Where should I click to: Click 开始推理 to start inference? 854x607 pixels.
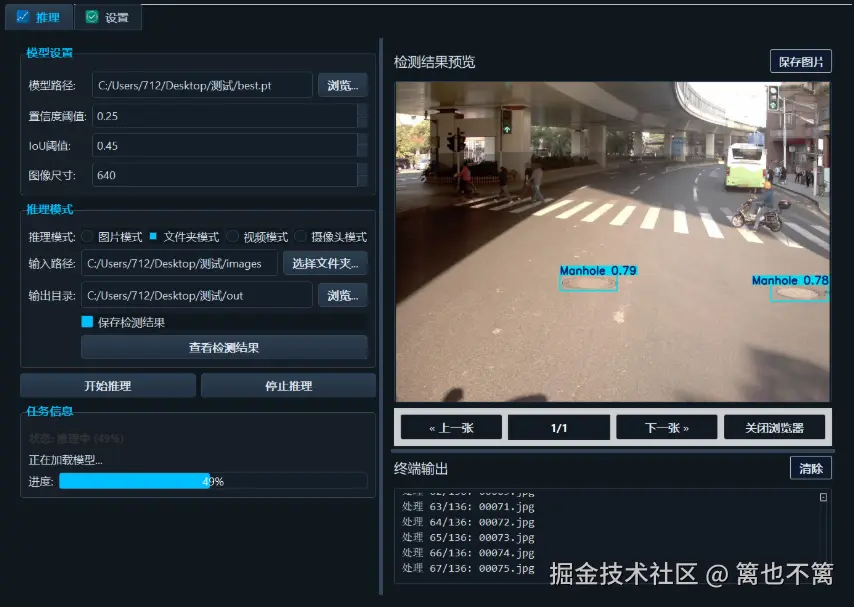(107, 385)
